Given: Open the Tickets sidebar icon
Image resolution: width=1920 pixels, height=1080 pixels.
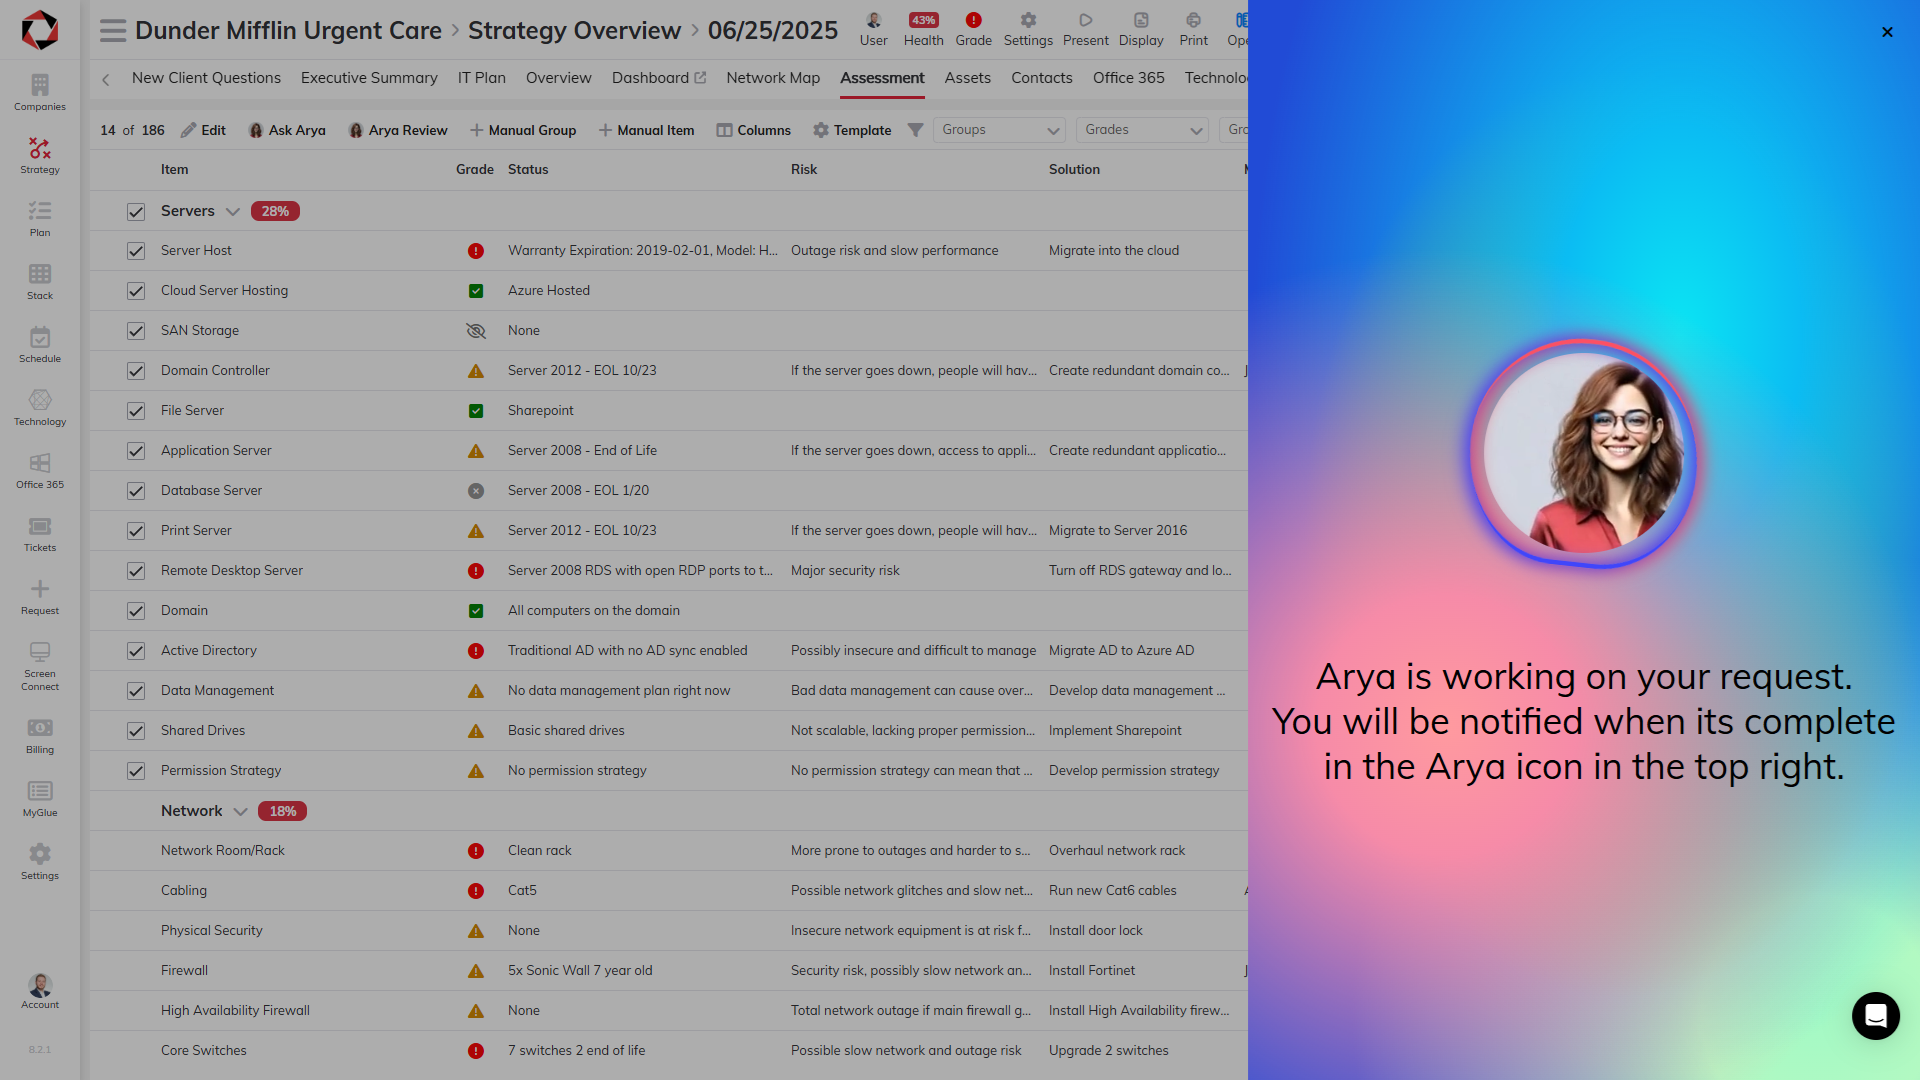Looking at the screenshot, I should pos(40,533).
